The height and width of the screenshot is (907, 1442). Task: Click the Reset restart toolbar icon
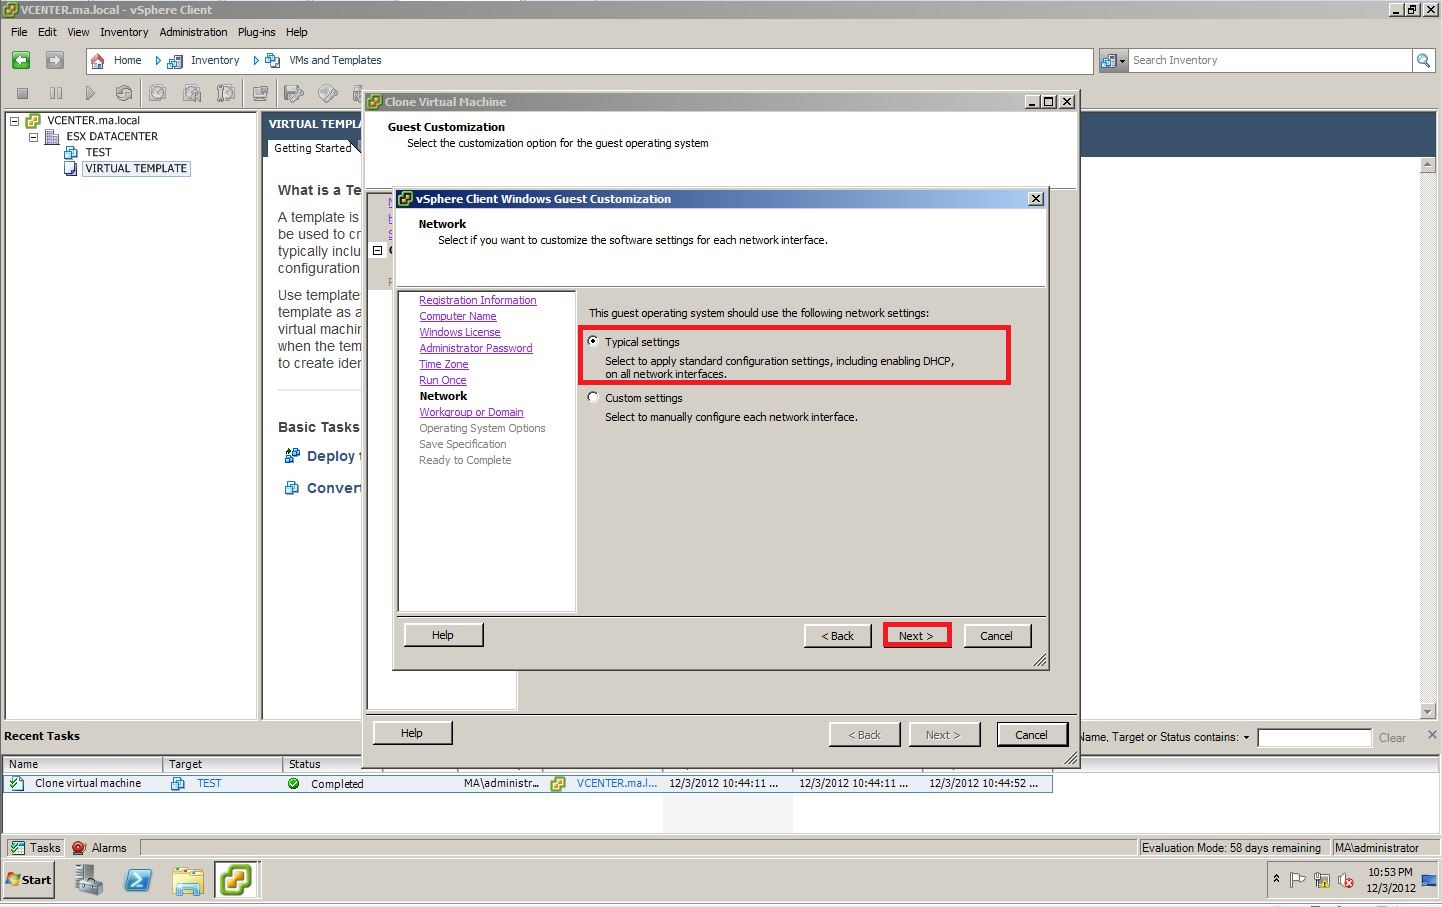click(124, 93)
